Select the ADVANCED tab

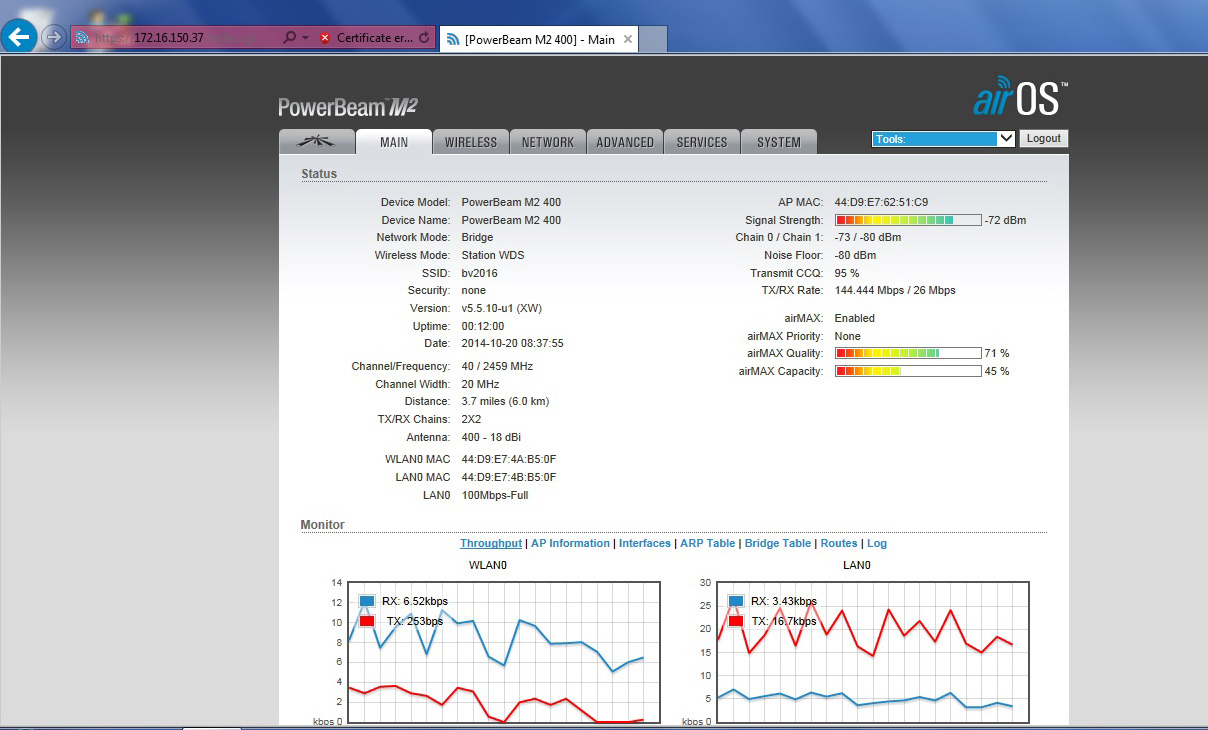point(625,142)
